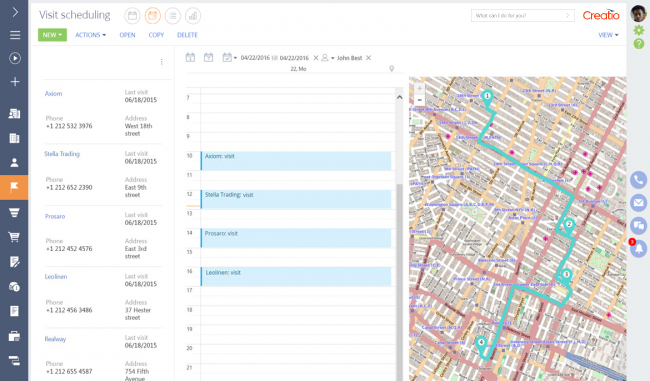Open the Stella Trading account link
The image size is (650, 381).
(x=62, y=154)
